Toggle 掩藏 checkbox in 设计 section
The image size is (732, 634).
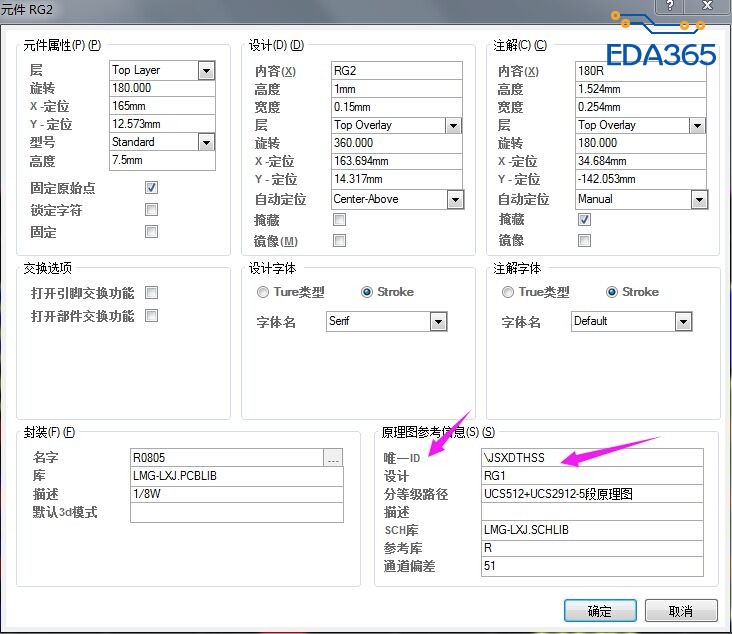[x=339, y=219]
